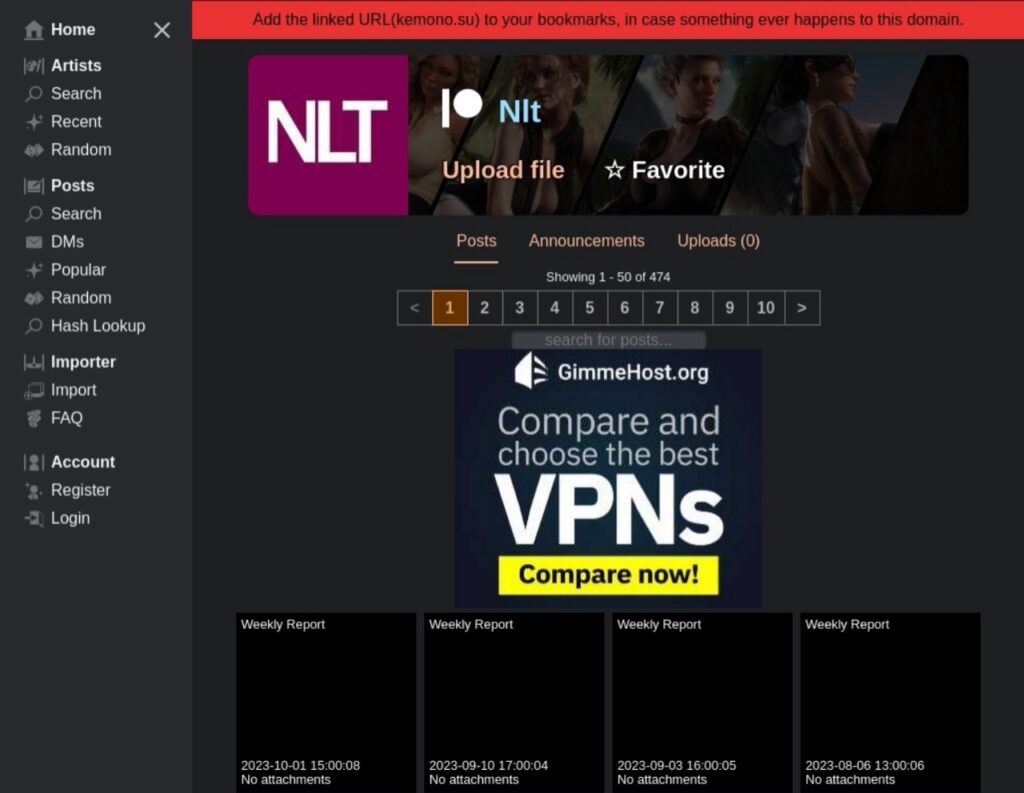This screenshot has height=793, width=1024.
Task: Go to previous page with < arrow
Action: click(x=415, y=308)
